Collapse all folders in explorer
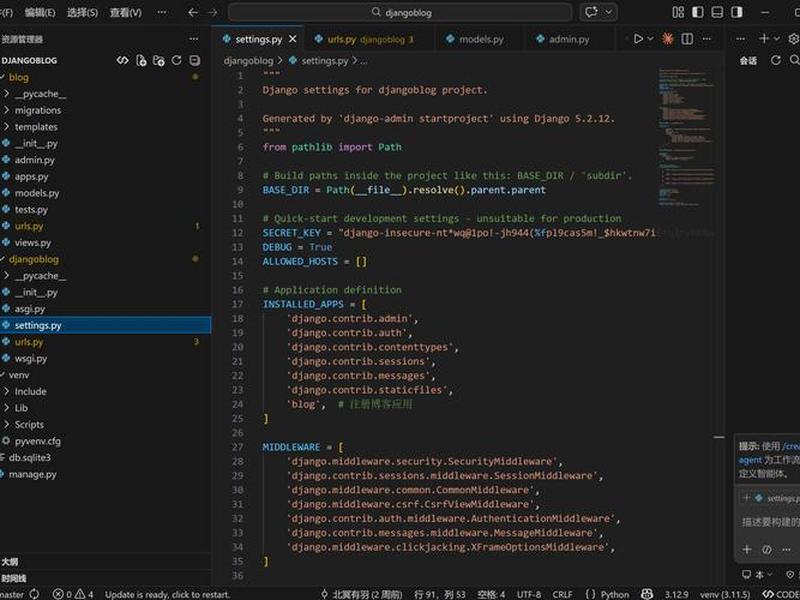Image resolution: width=800 pixels, height=600 pixels. [194, 60]
